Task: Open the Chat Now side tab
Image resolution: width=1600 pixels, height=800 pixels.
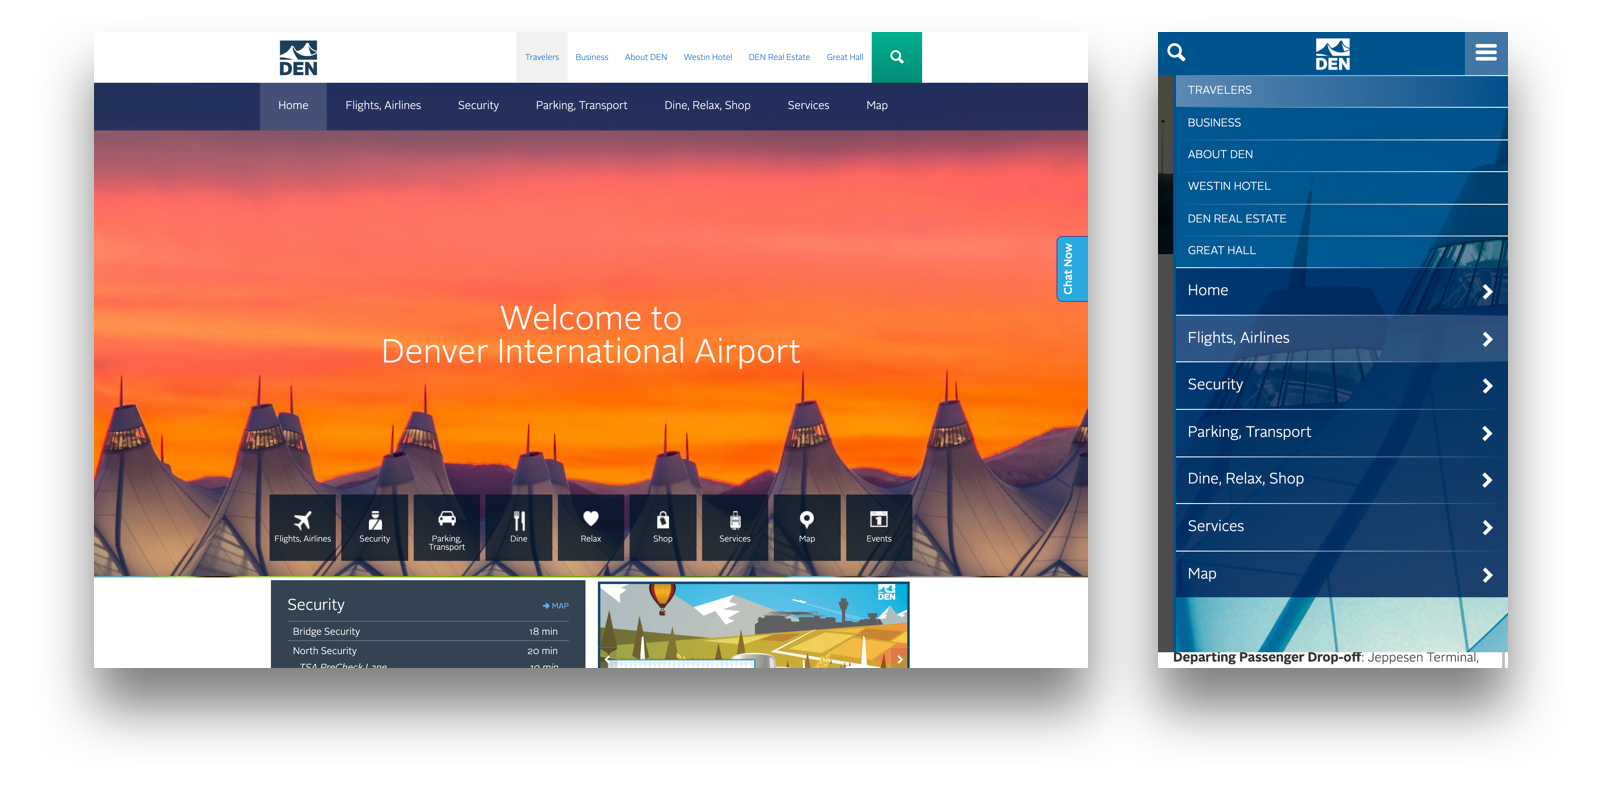Action: pyautogui.click(x=1072, y=269)
